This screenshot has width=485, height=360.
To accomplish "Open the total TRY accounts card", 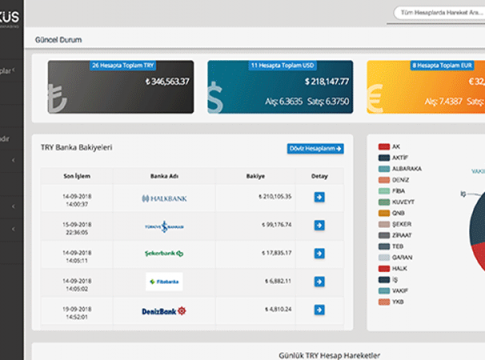I will point(121,87).
